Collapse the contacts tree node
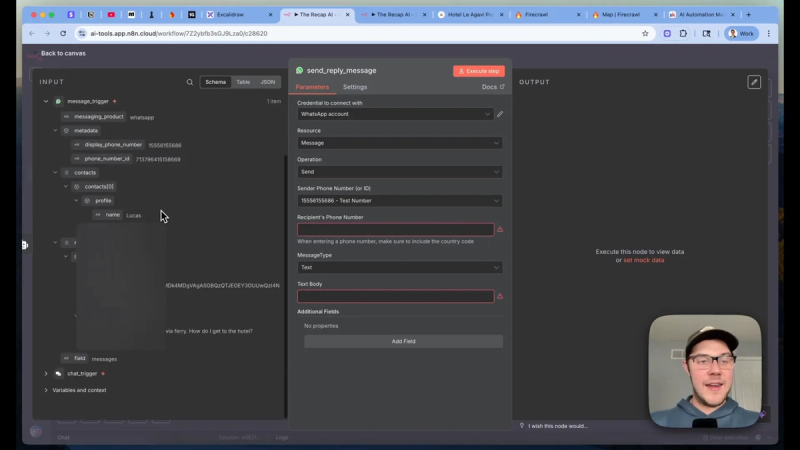The width and height of the screenshot is (800, 450). pos(55,172)
